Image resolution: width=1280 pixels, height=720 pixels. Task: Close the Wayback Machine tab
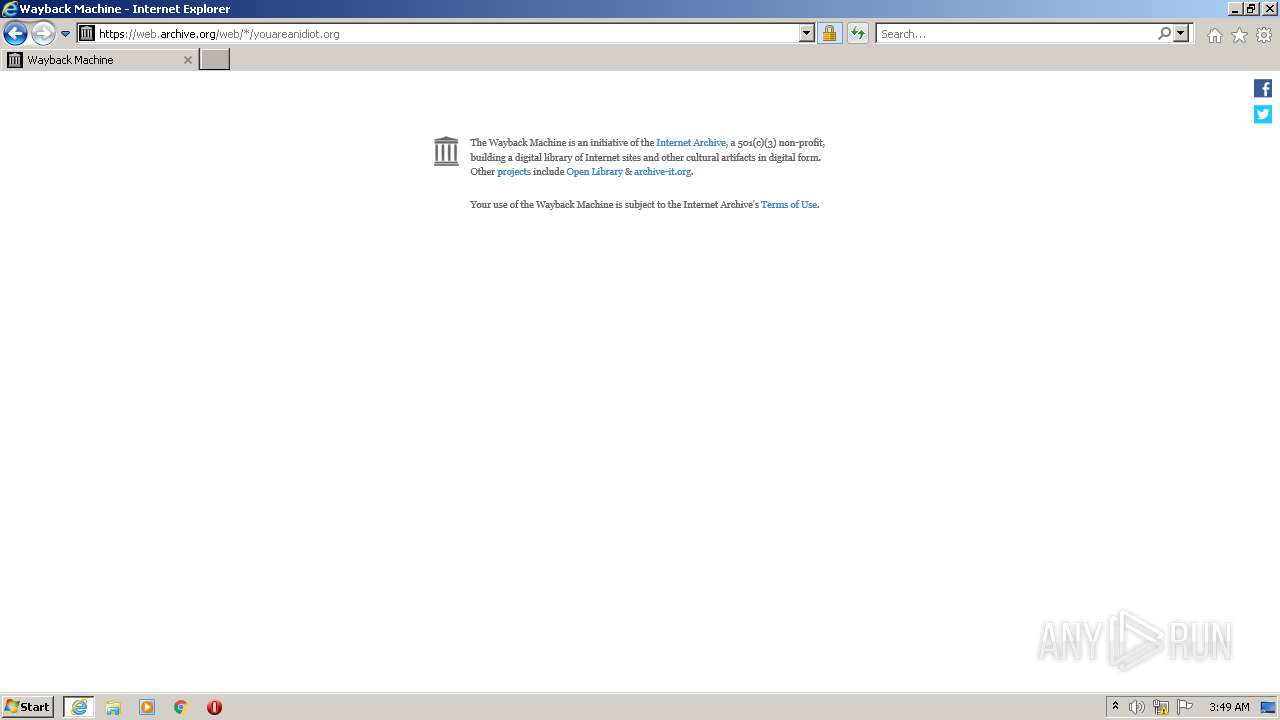(187, 60)
